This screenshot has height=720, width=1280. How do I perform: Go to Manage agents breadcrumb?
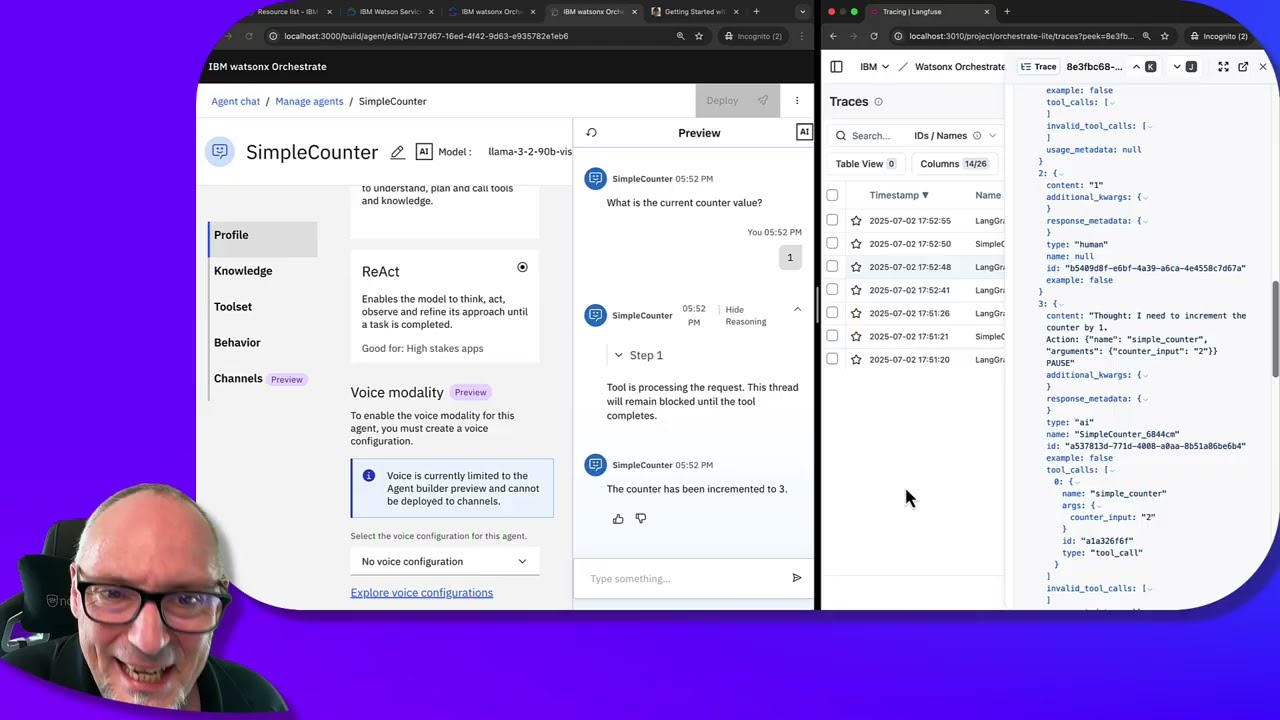pyautogui.click(x=309, y=101)
